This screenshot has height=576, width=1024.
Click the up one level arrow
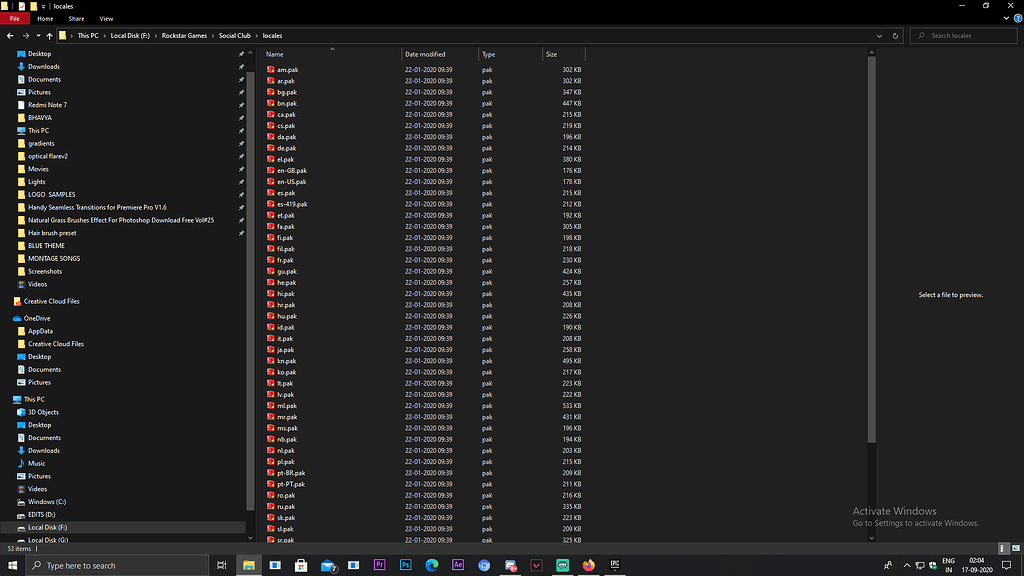50,35
